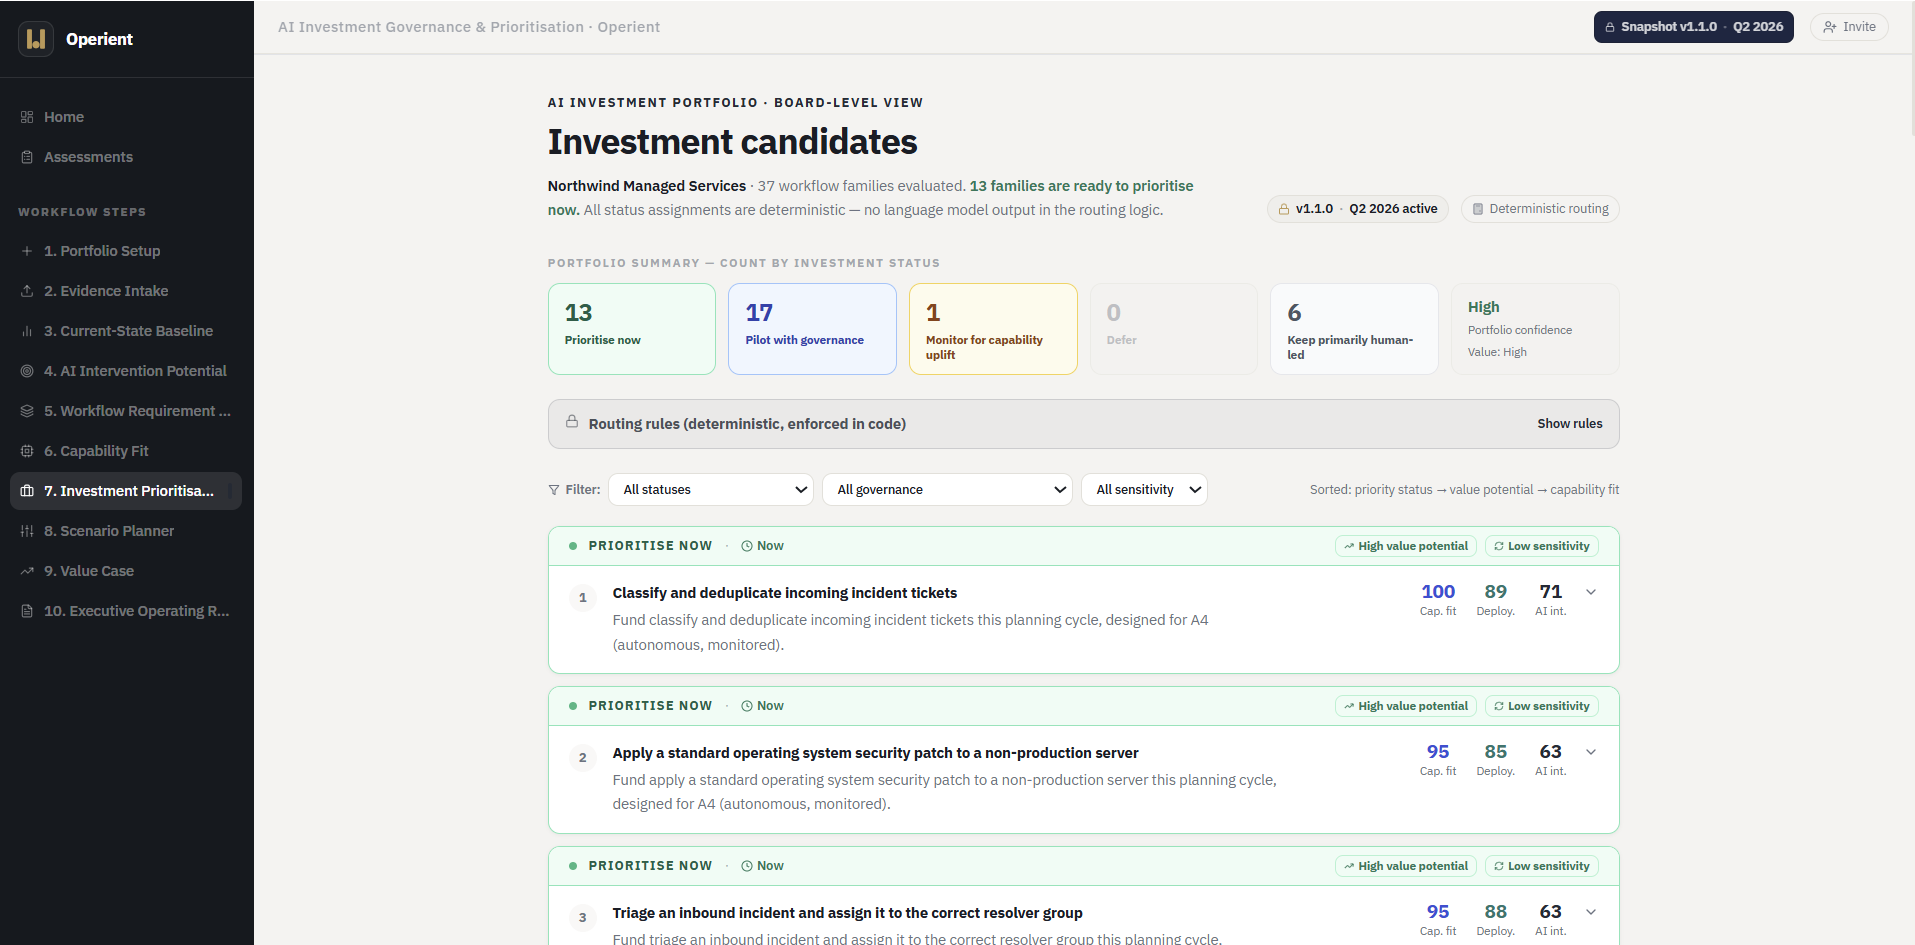
Task: Select the 1 Monitor for capability uplift card
Action: 993,329
